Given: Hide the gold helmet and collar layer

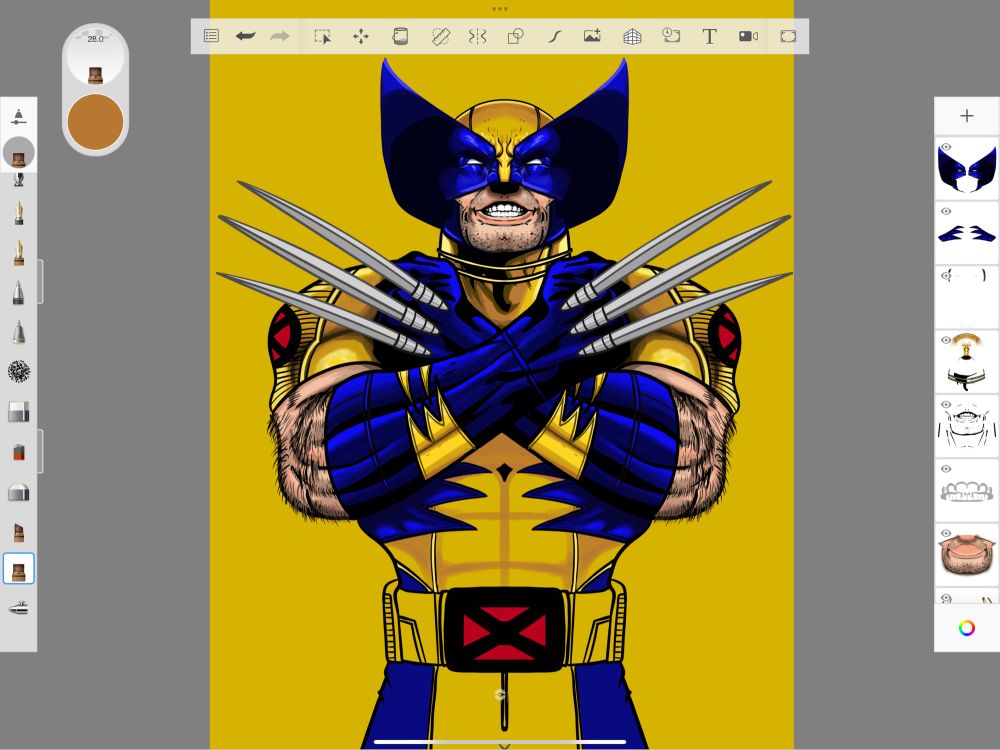Looking at the screenshot, I should pyautogui.click(x=946, y=340).
